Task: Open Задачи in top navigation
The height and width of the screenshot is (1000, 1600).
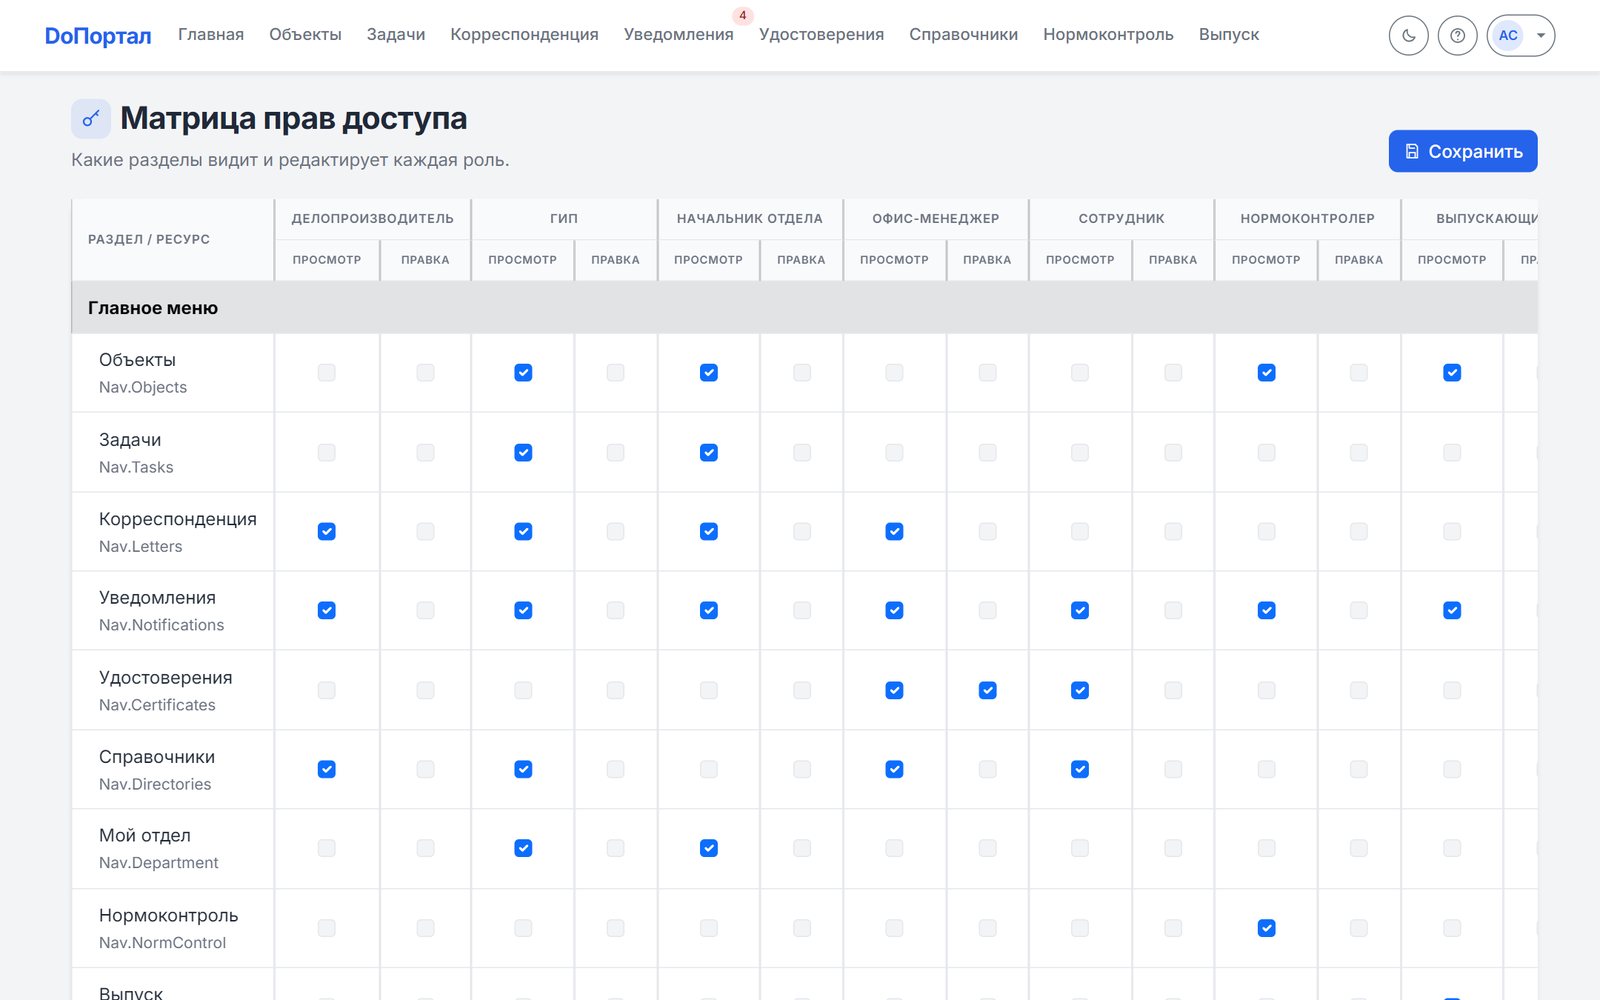Action: (396, 35)
